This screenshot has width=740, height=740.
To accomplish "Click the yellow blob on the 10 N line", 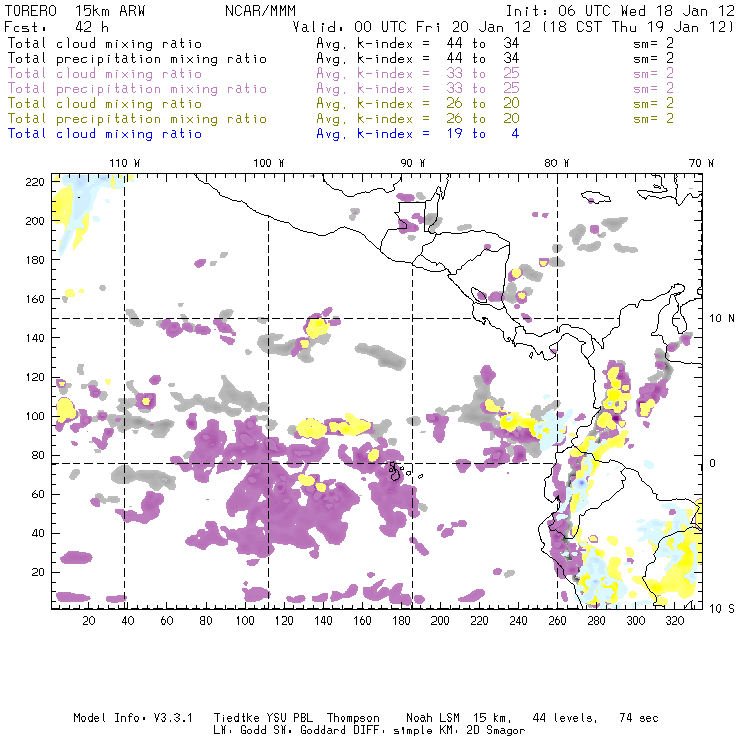I will 318,326.
